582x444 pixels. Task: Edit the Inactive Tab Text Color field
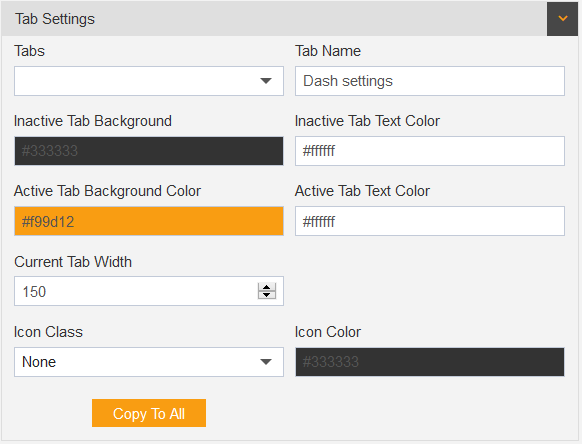(430, 151)
